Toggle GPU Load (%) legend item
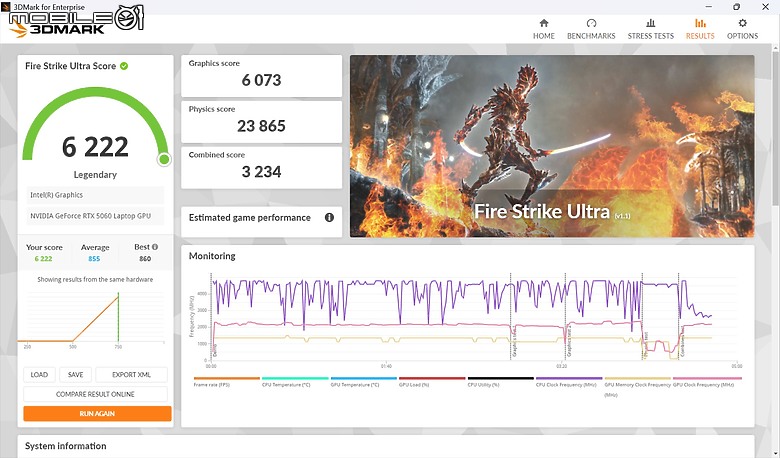The width and height of the screenshot is (780, 458). 432,382
